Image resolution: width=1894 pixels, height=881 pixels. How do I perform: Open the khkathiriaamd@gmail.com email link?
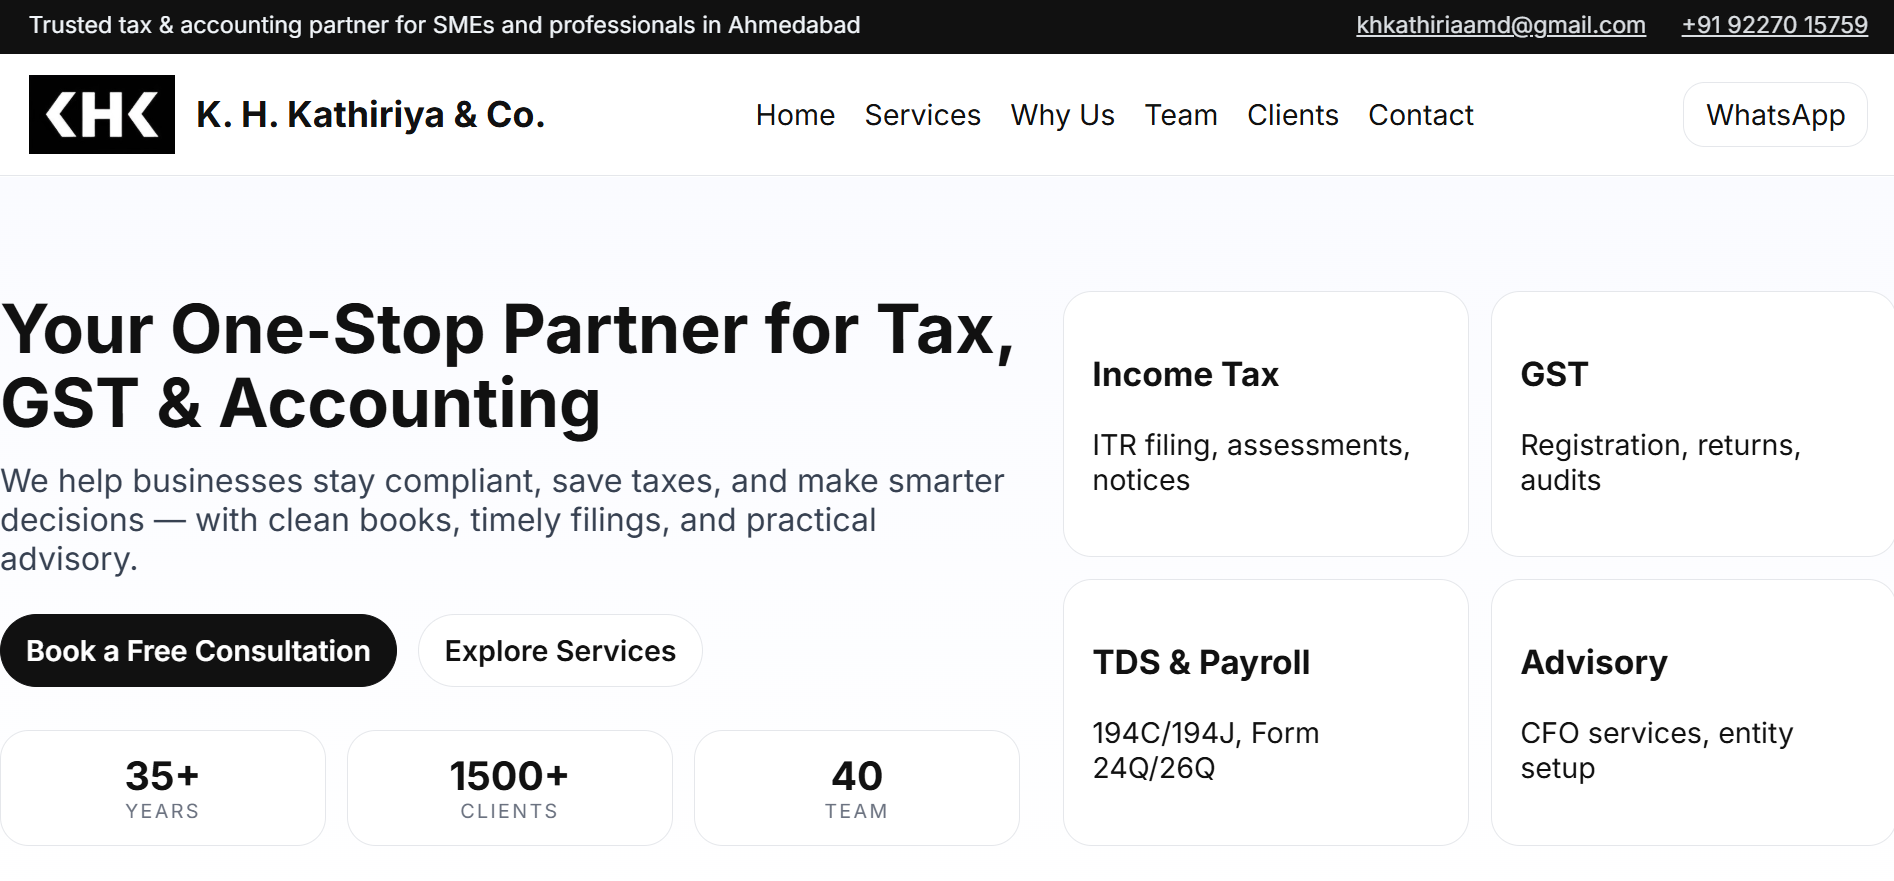pos(1500,25)
